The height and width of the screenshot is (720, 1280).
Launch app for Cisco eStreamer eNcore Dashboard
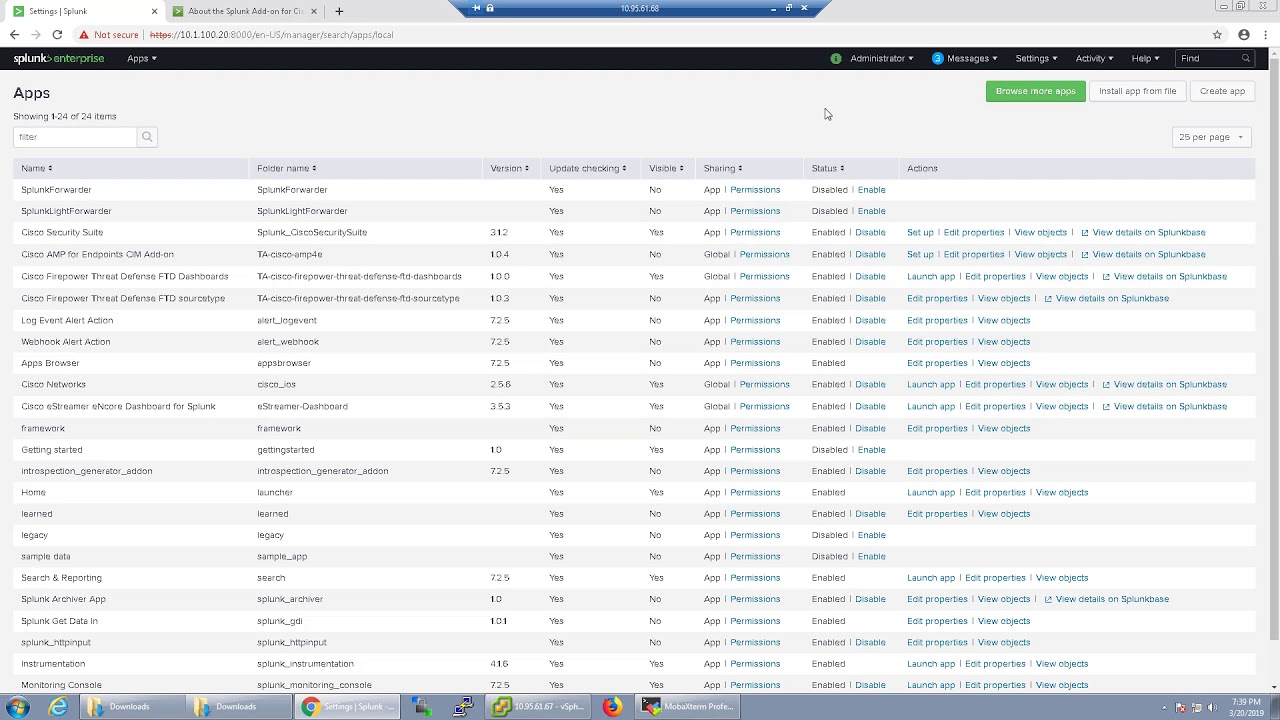point(931,406)
